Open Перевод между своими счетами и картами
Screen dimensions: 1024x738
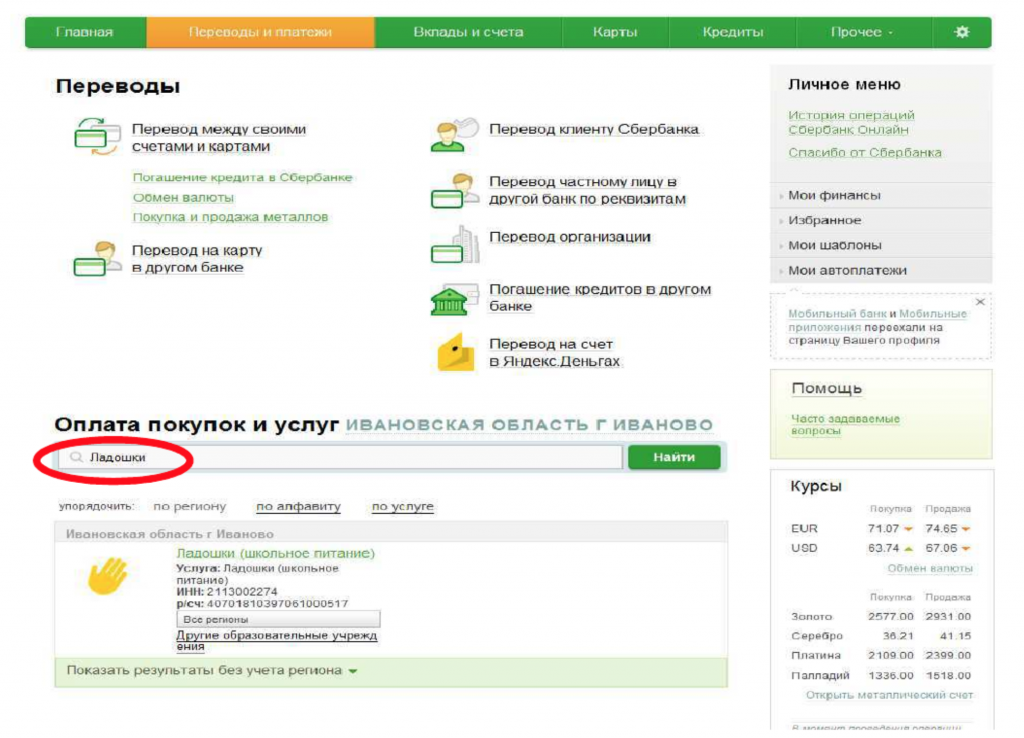[219, 138]
